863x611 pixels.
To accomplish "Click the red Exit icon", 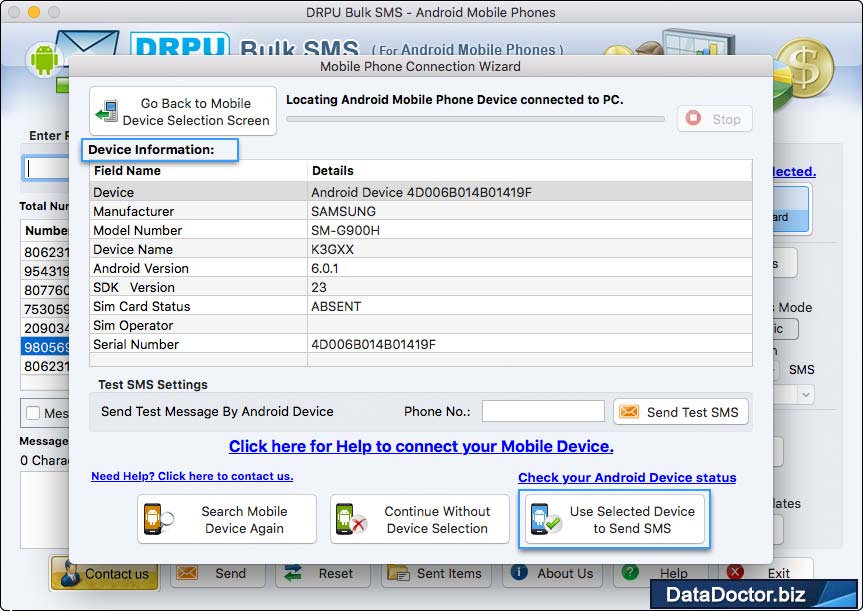I will [x=735, y=572].
